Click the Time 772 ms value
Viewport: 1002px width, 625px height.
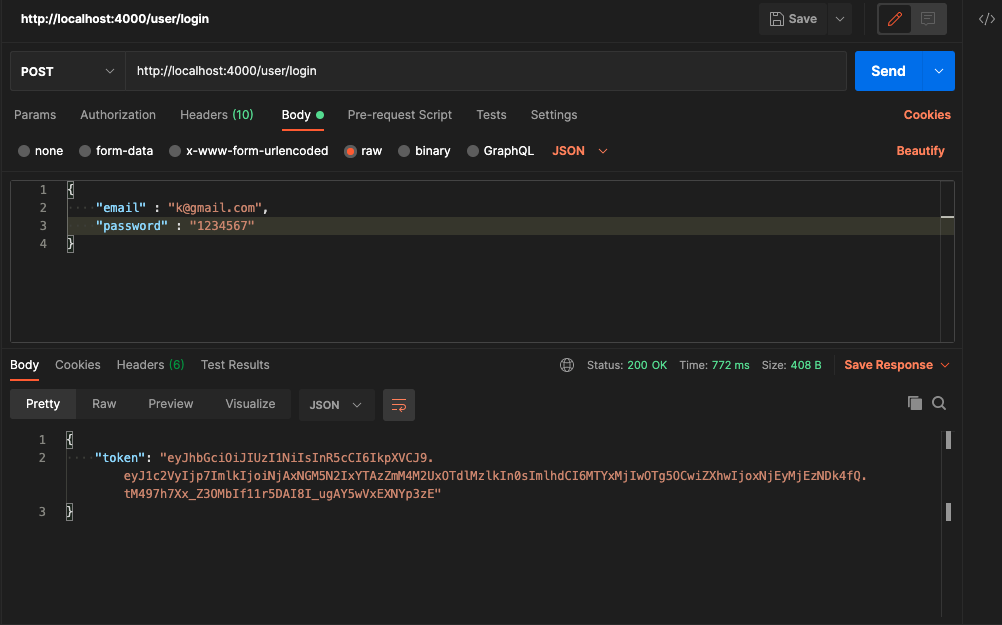730,365
